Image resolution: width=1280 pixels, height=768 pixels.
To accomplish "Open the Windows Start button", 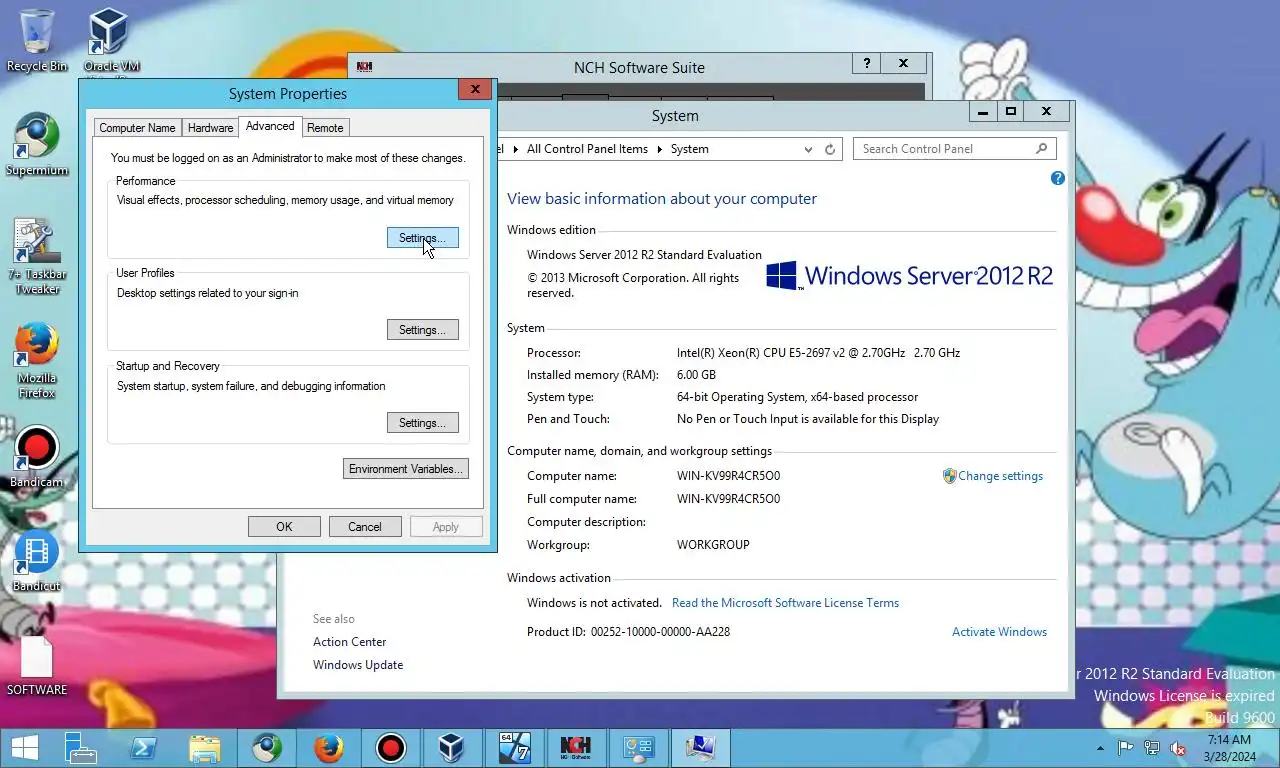I will click(x=24, y=748).
